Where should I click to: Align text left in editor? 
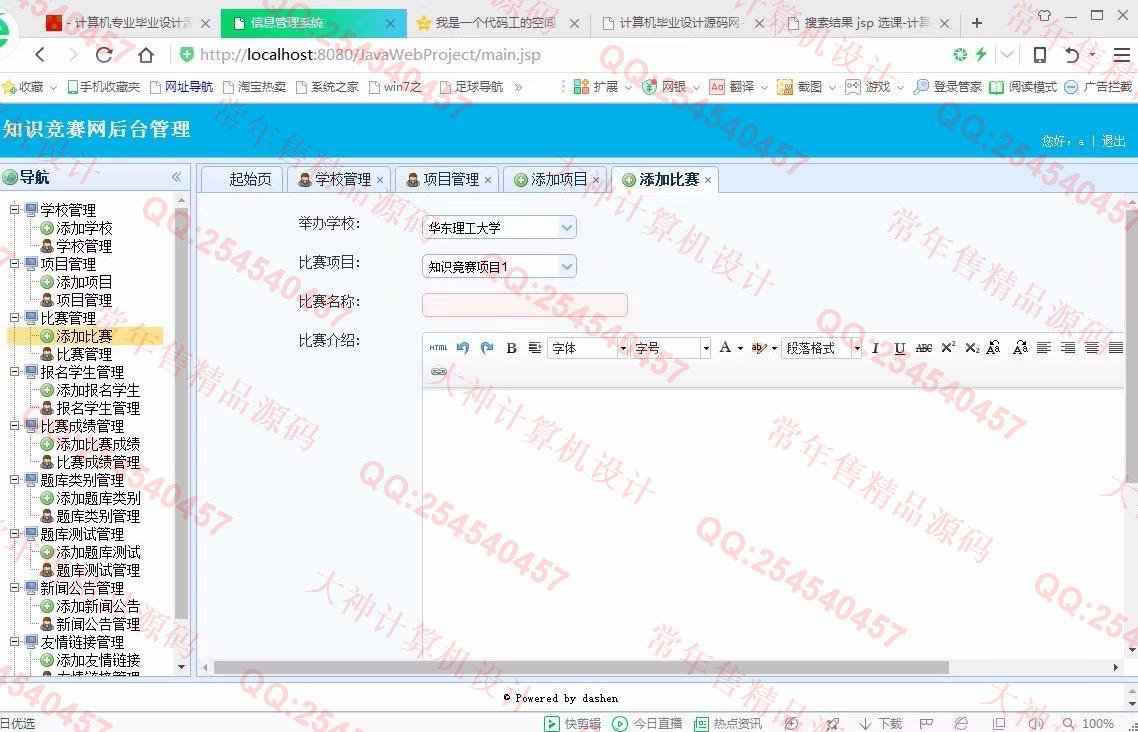(x=1044, y=348)
